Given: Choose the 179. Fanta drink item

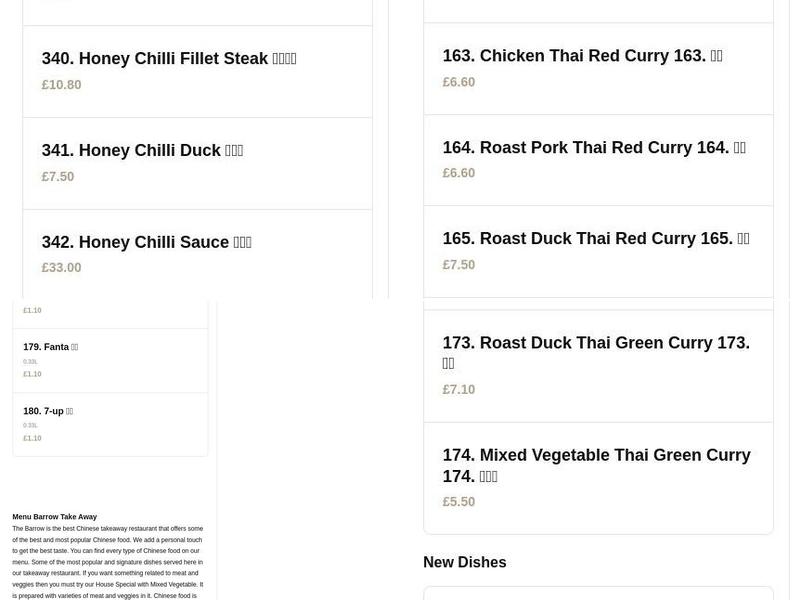Looking at the screenshot, I should coord(50,347).
